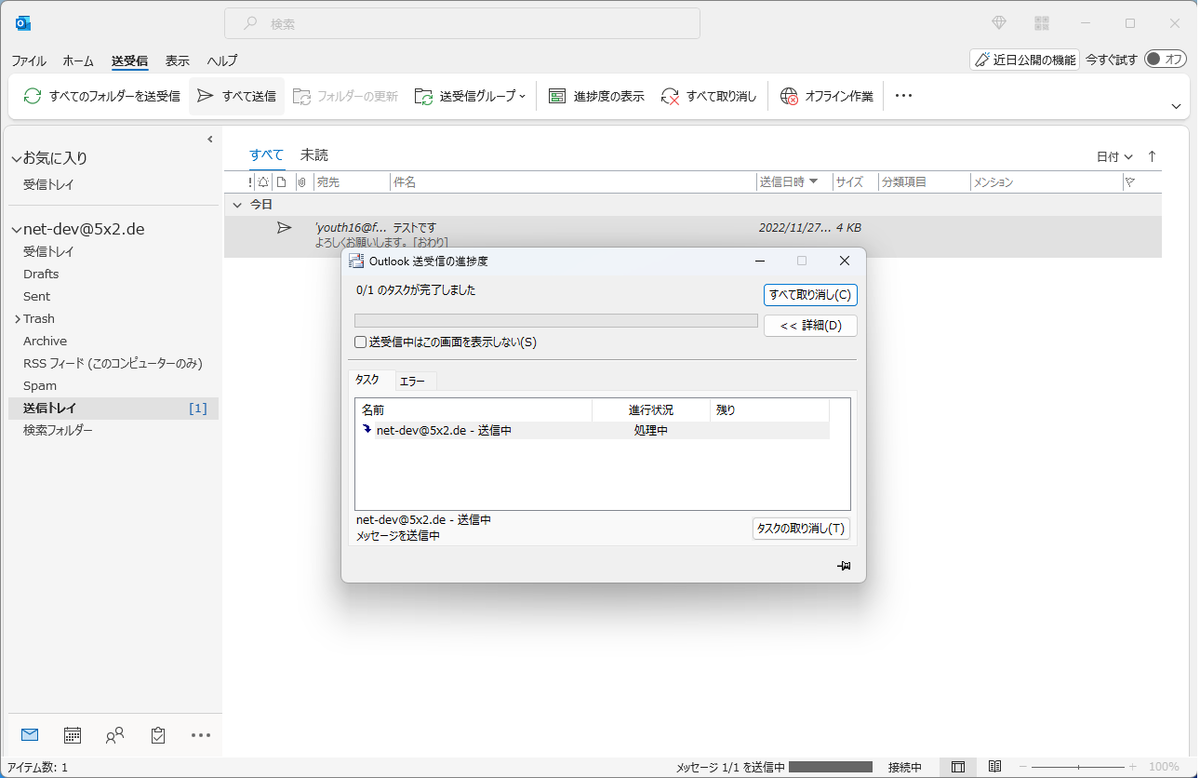Switch to normal view status icon
Screen dimensions: 1200x778
point(958,767)
